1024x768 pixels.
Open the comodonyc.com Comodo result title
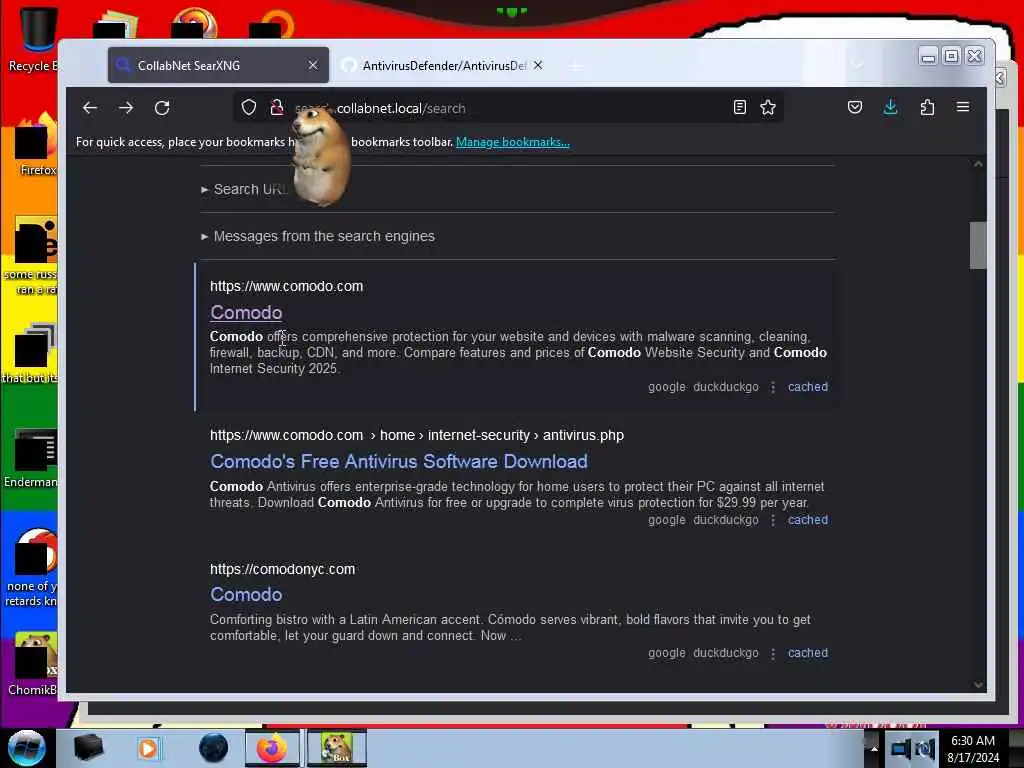tap(246, 594)
